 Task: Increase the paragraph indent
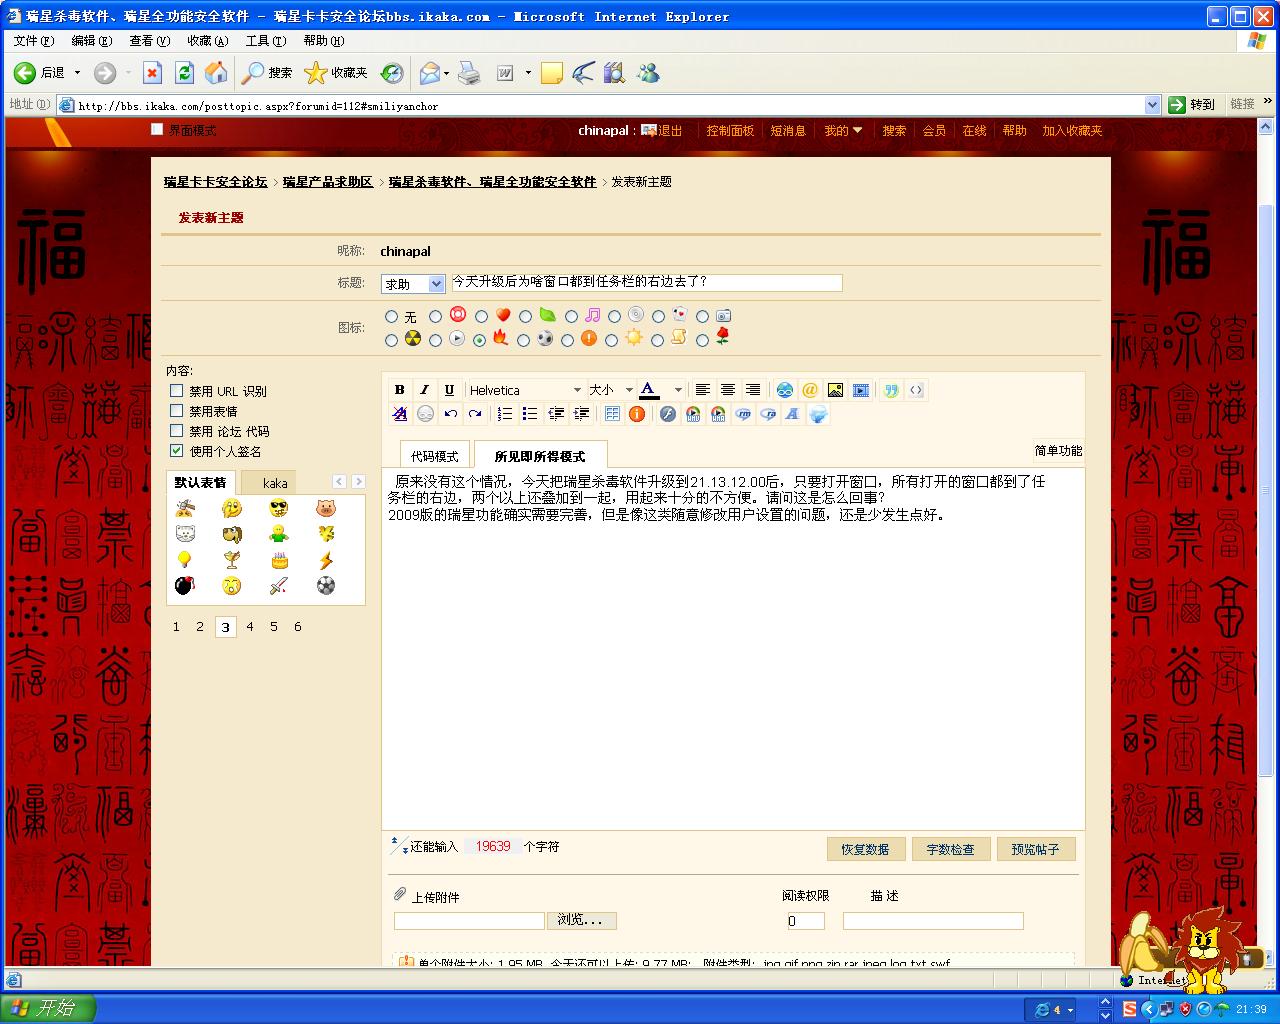581,414
